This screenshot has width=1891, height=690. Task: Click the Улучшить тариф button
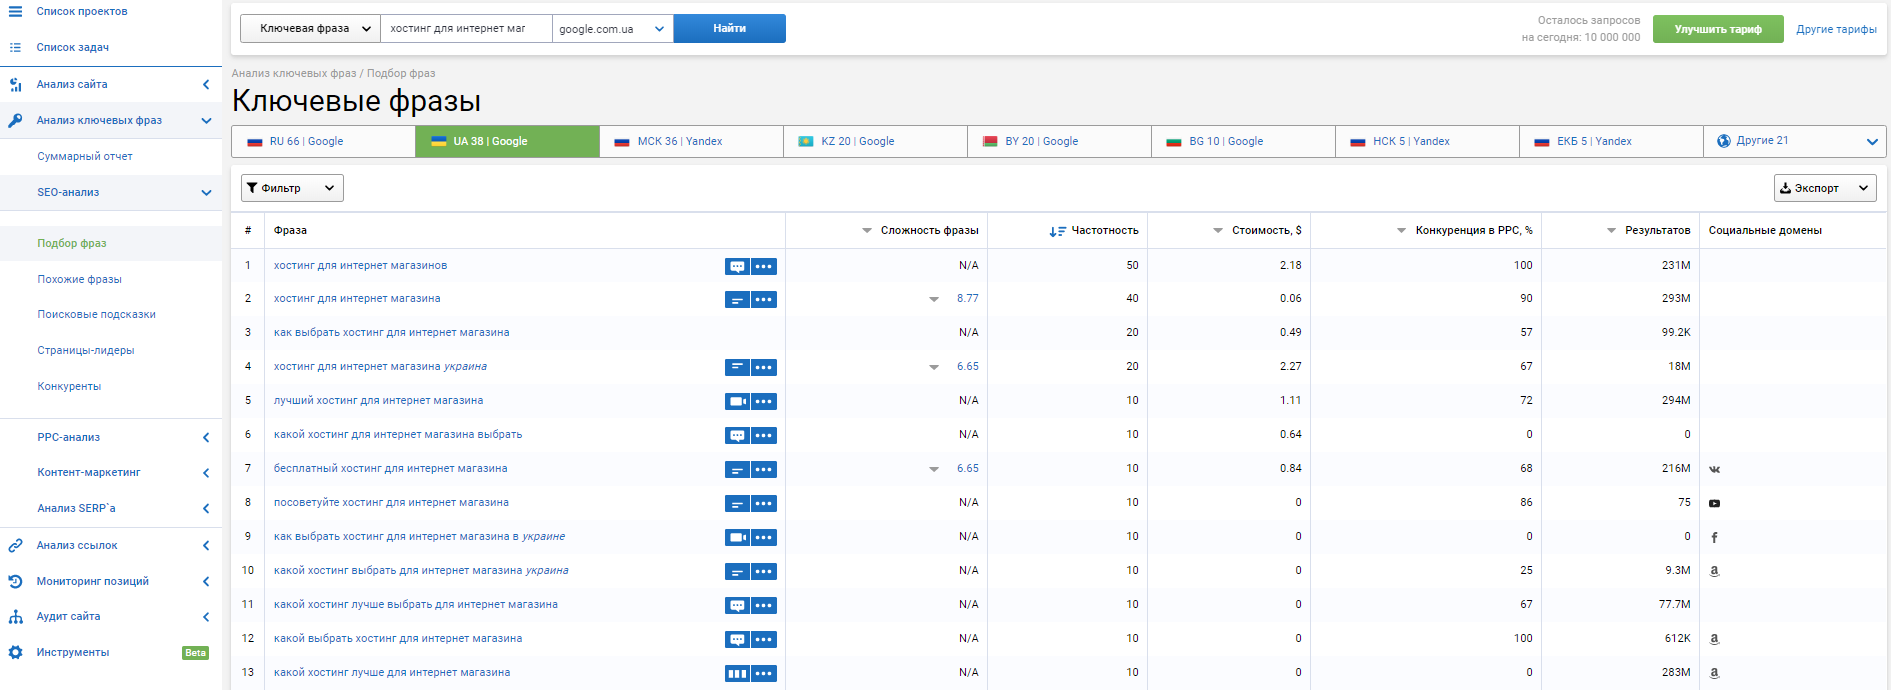click(x=1718, y=29)
